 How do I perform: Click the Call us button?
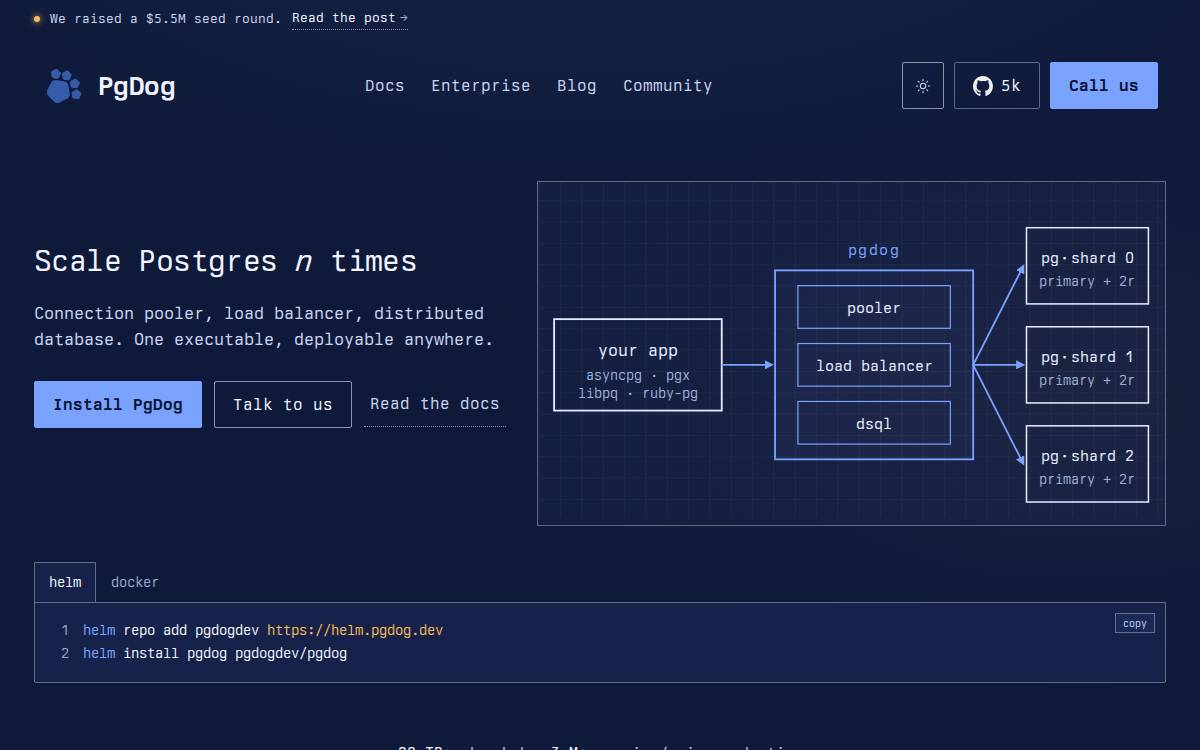tap(1104, 86)
